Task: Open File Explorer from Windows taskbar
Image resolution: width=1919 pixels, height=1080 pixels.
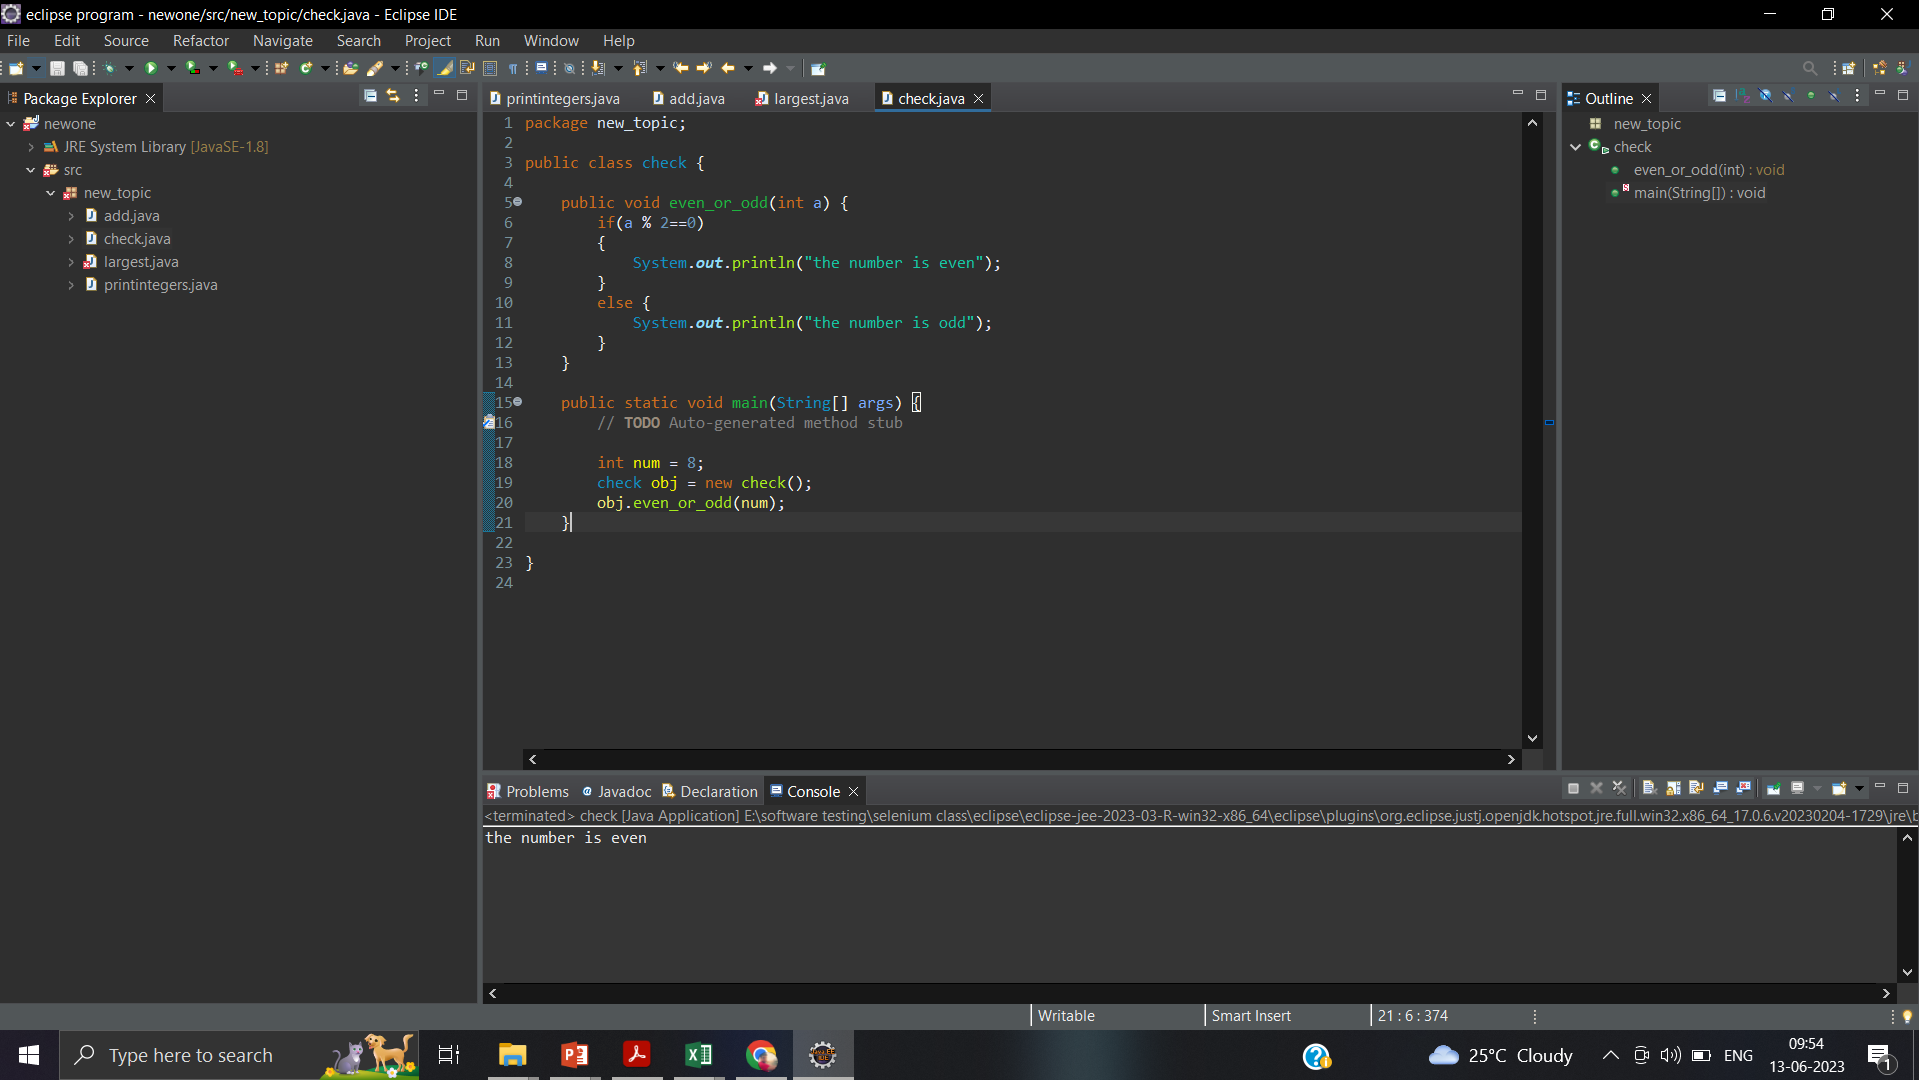Action: coord(512,1055)
